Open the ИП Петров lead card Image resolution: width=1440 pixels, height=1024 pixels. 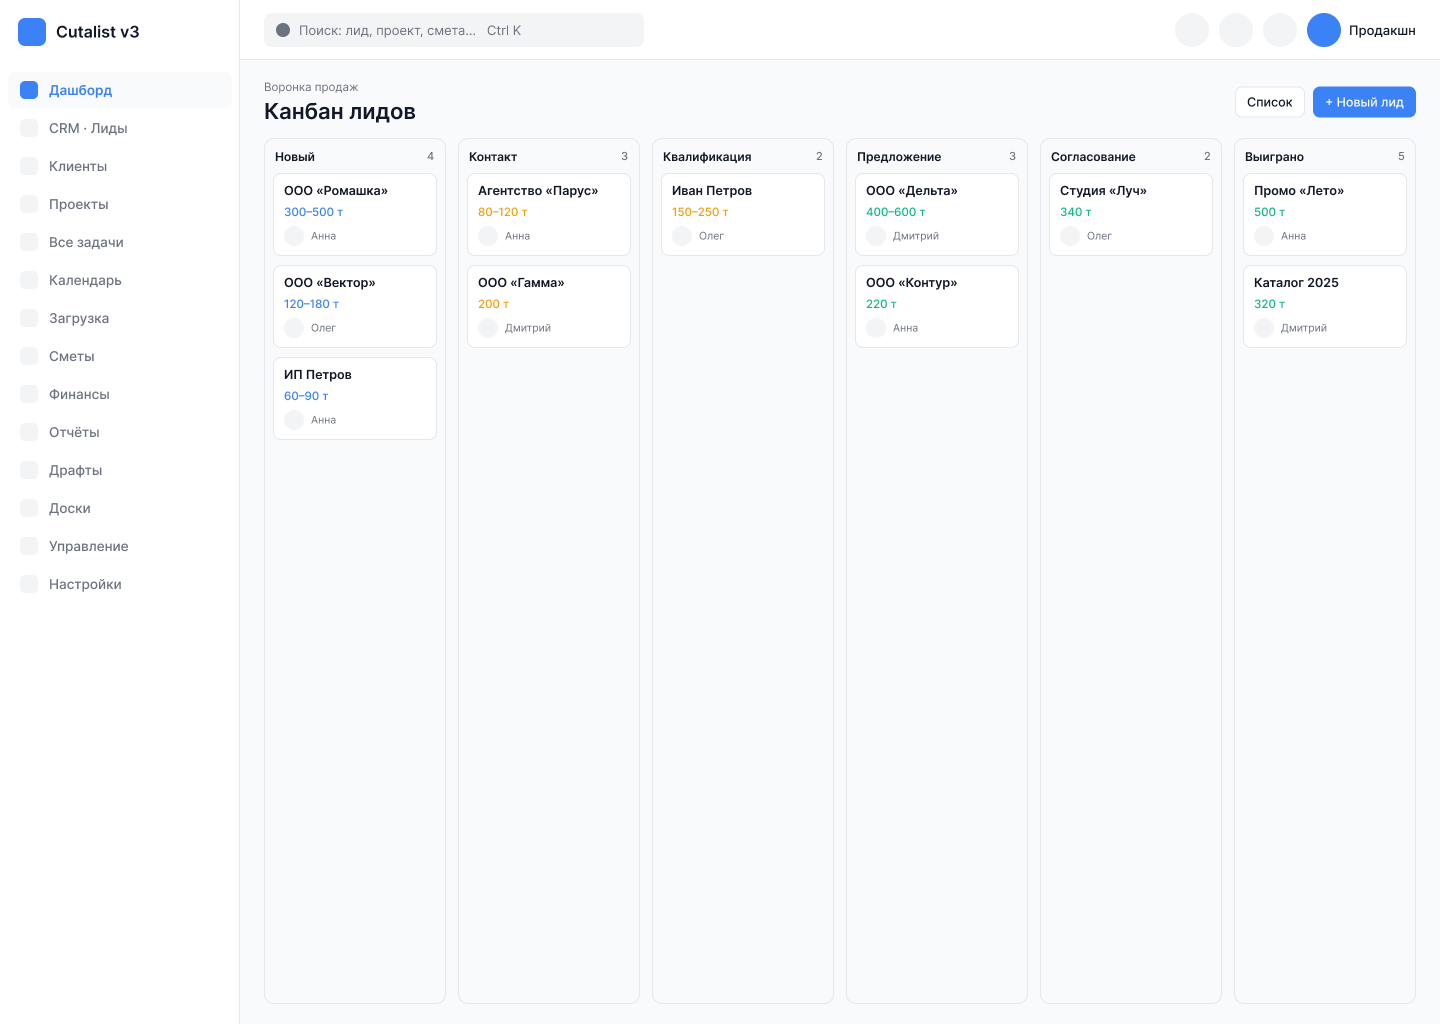(x=355, y=398)
